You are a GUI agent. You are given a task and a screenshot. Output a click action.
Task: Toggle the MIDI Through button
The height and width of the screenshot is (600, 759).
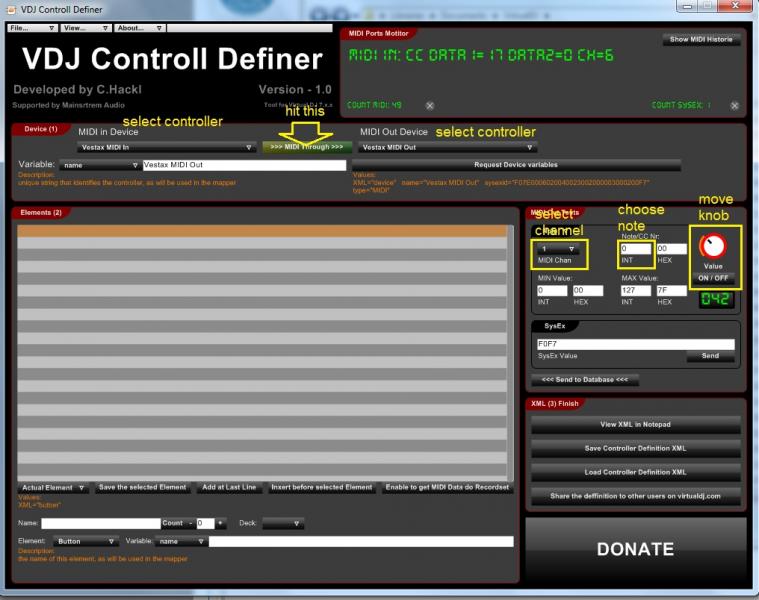[306, 147]
